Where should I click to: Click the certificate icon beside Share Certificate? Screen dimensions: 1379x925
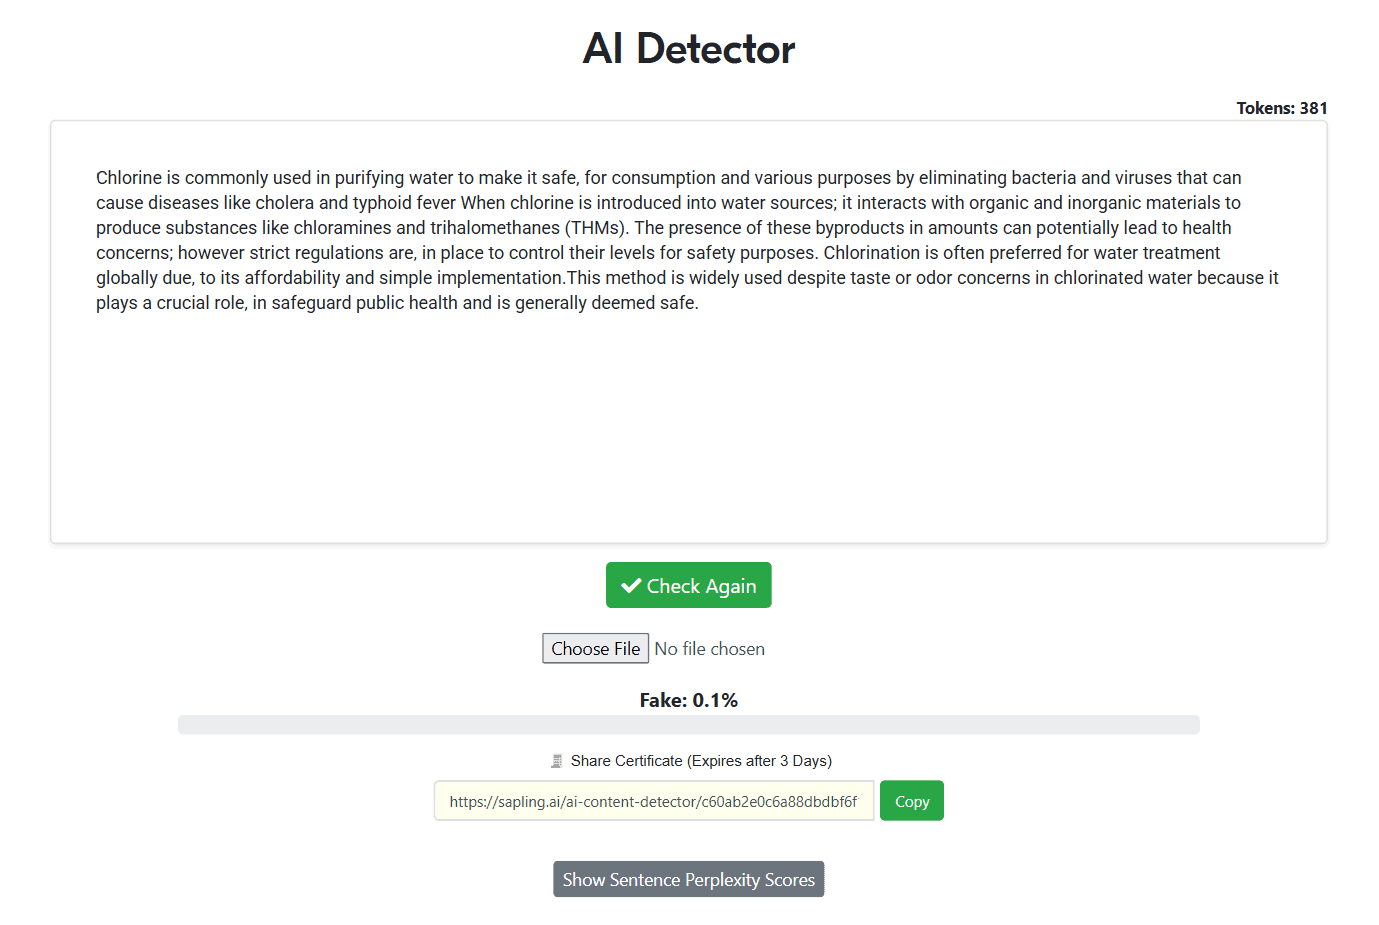pos(557,761)
